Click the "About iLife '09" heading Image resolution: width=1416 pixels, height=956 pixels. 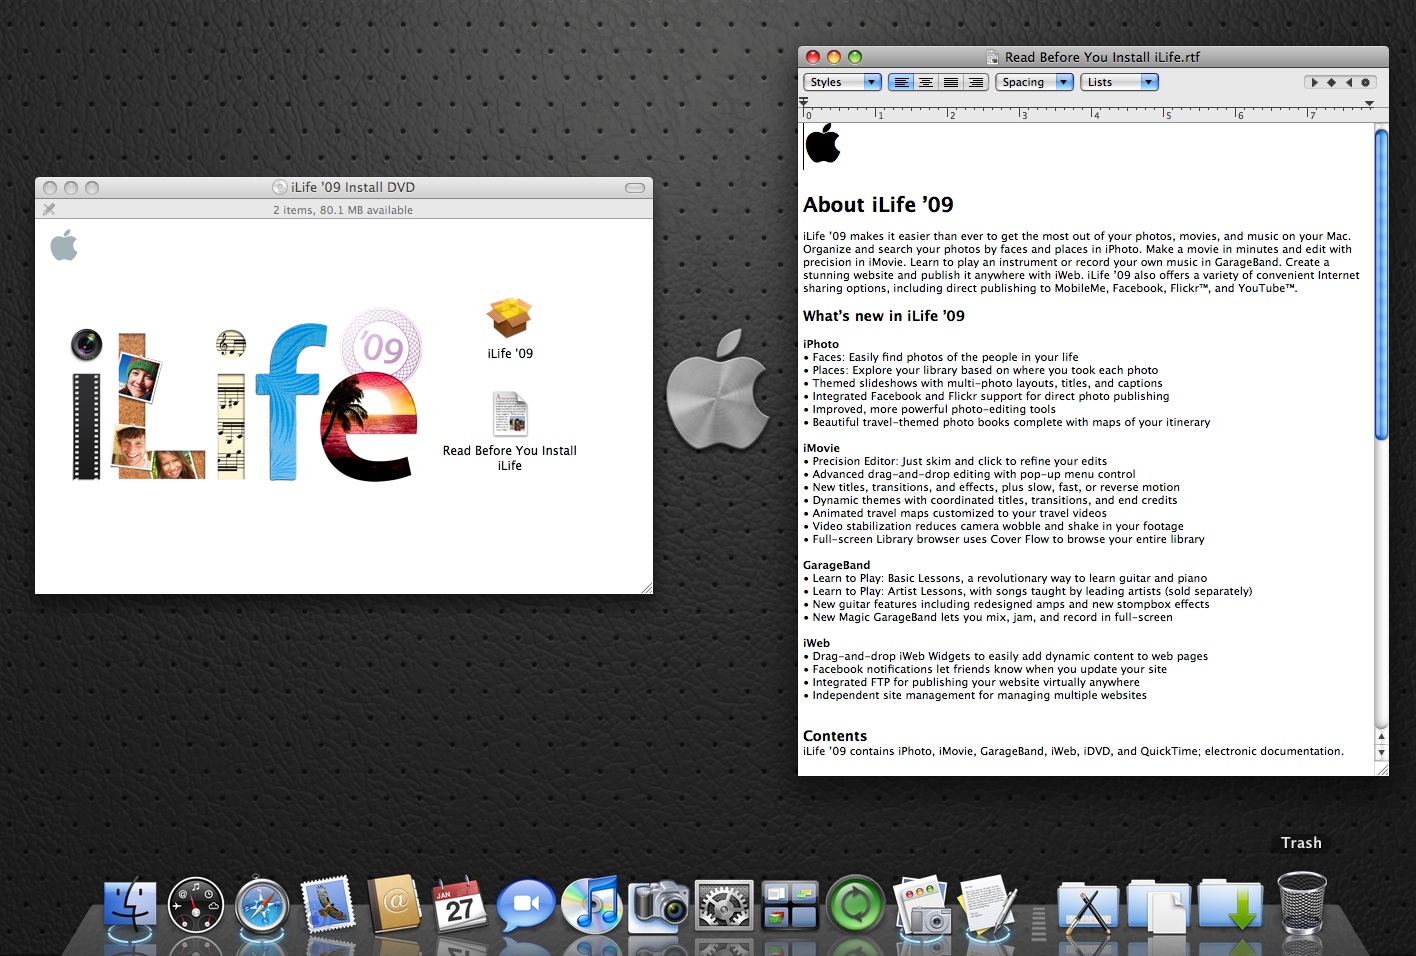coord(878,205)
